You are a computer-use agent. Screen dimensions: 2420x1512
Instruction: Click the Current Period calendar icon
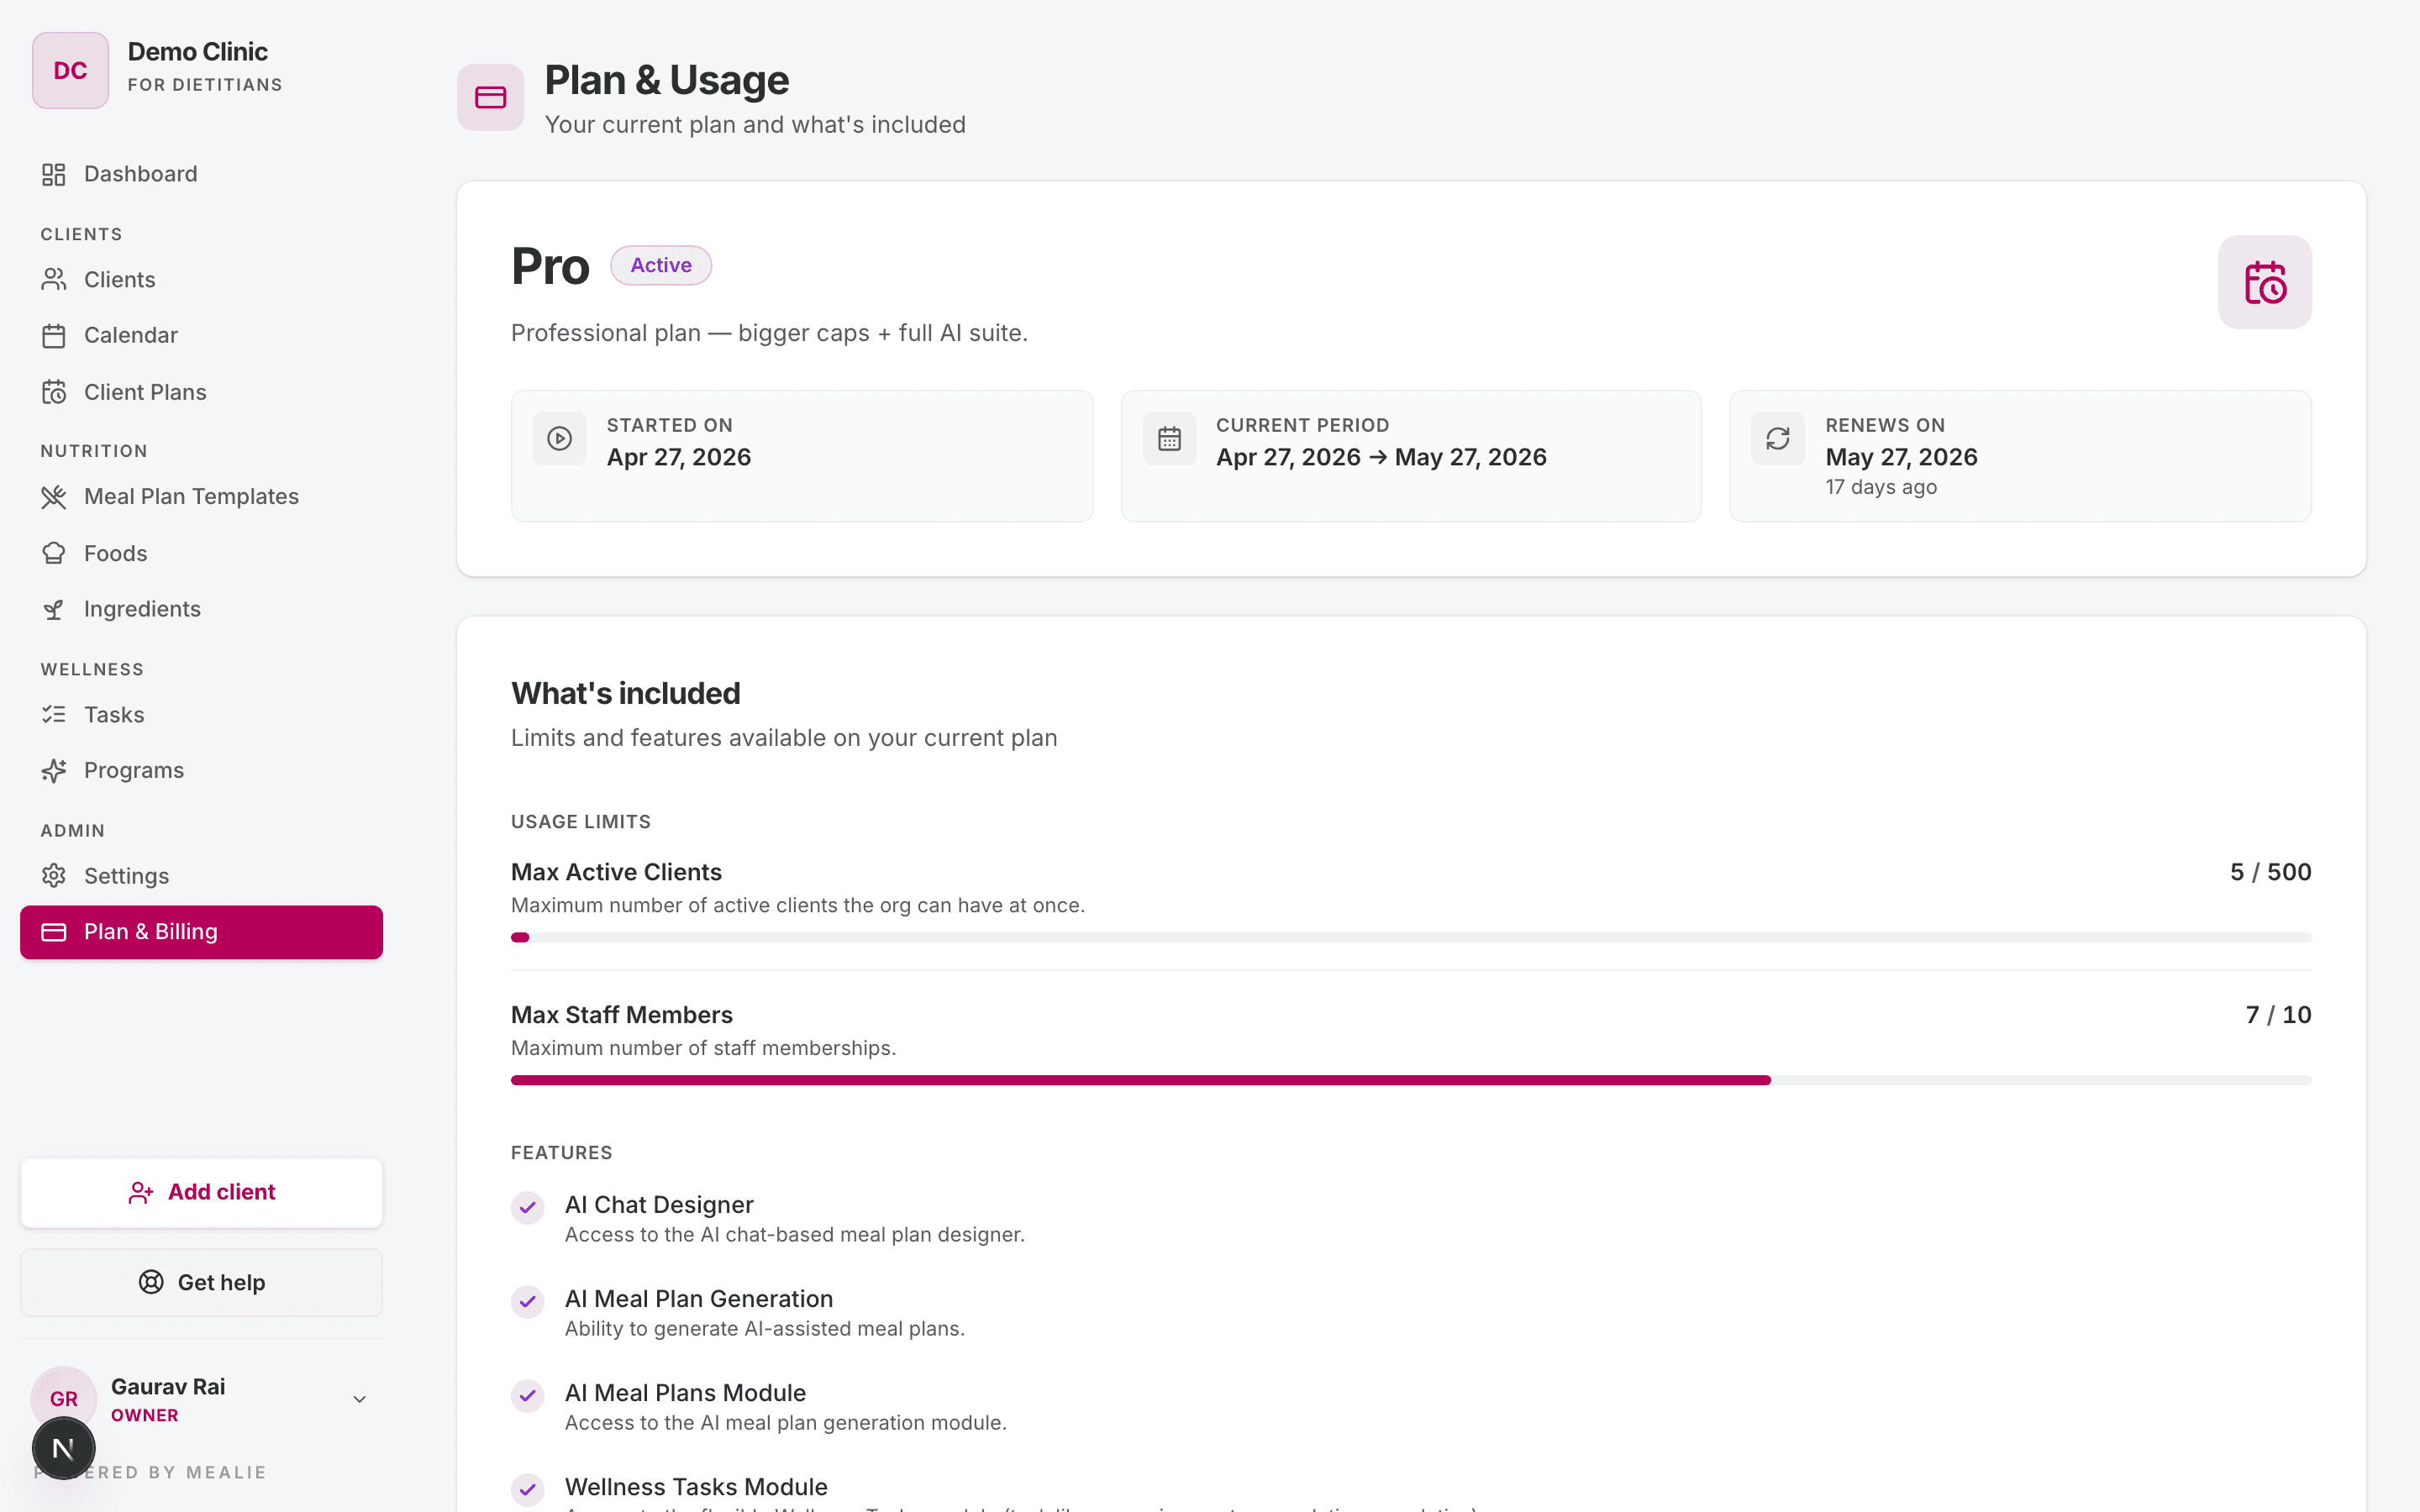(1169, 438)
